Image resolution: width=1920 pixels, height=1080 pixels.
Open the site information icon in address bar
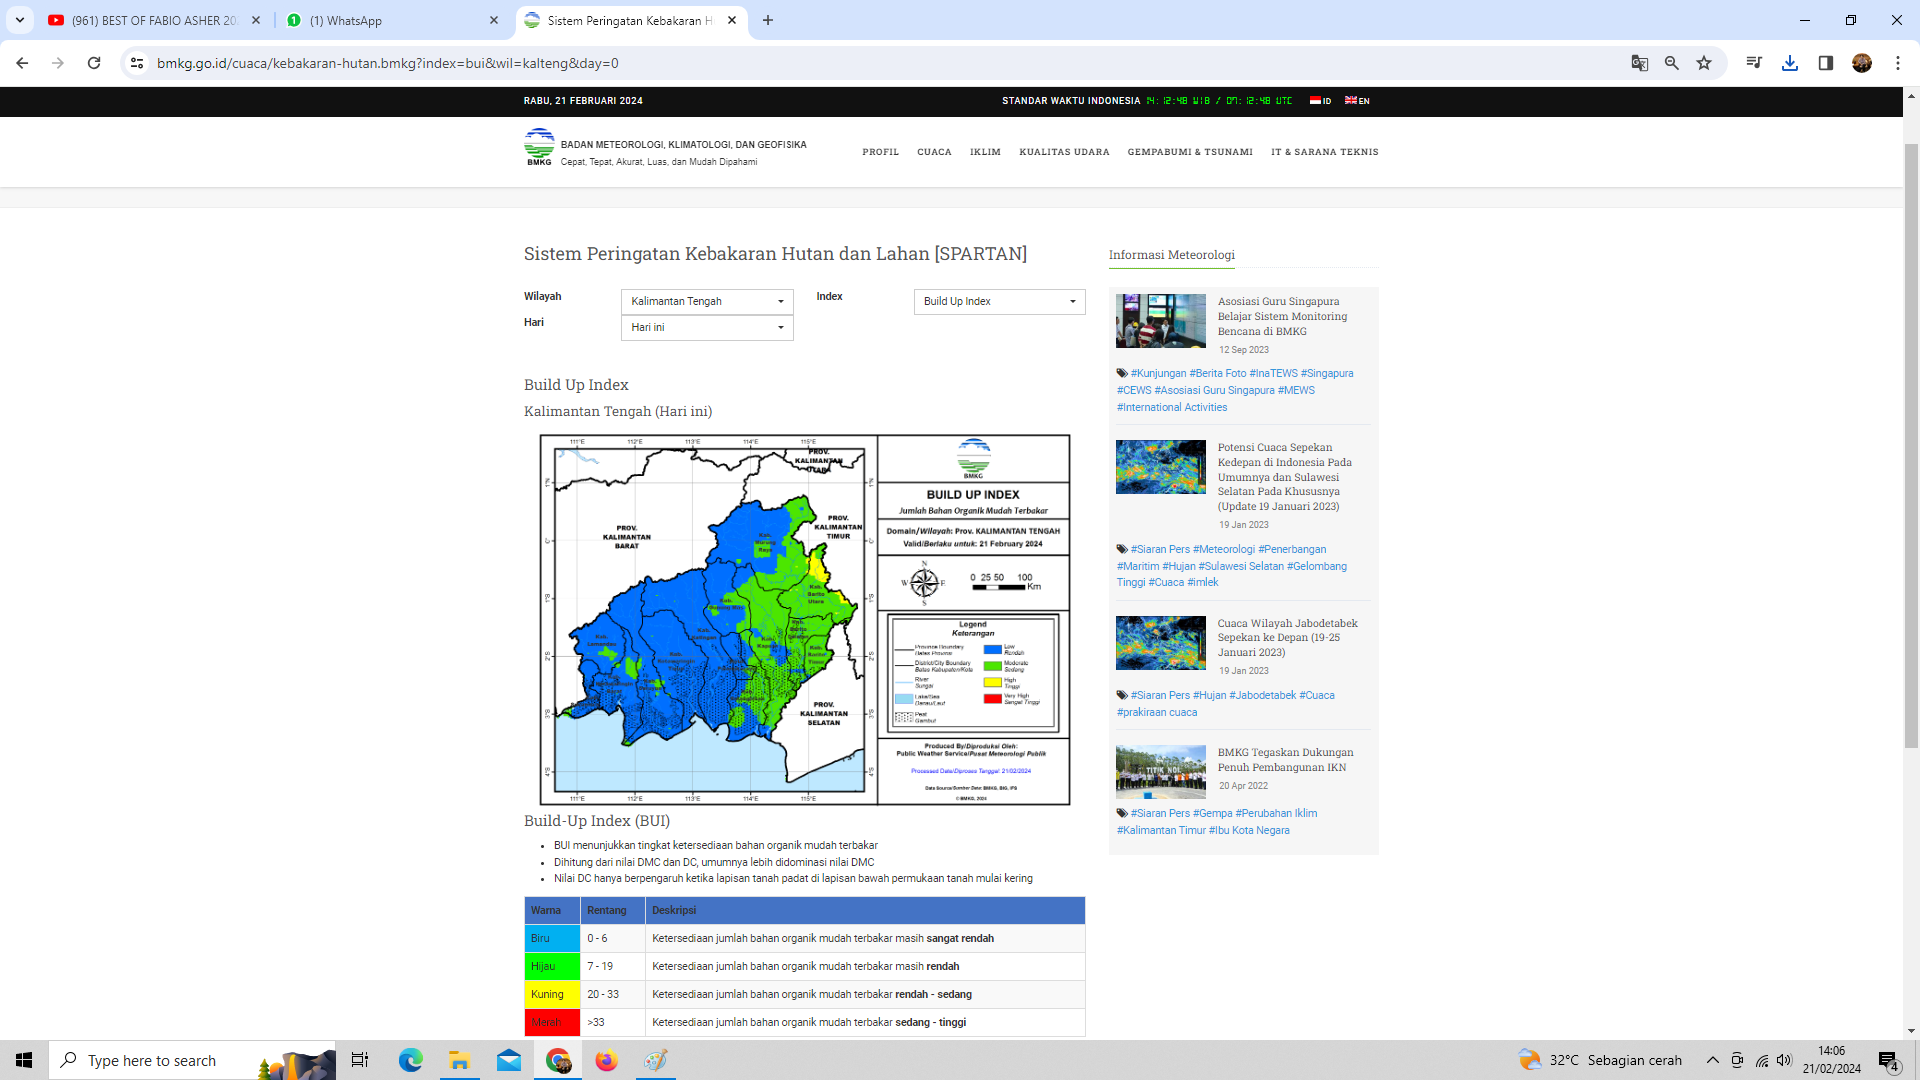(x=137, y=63)
